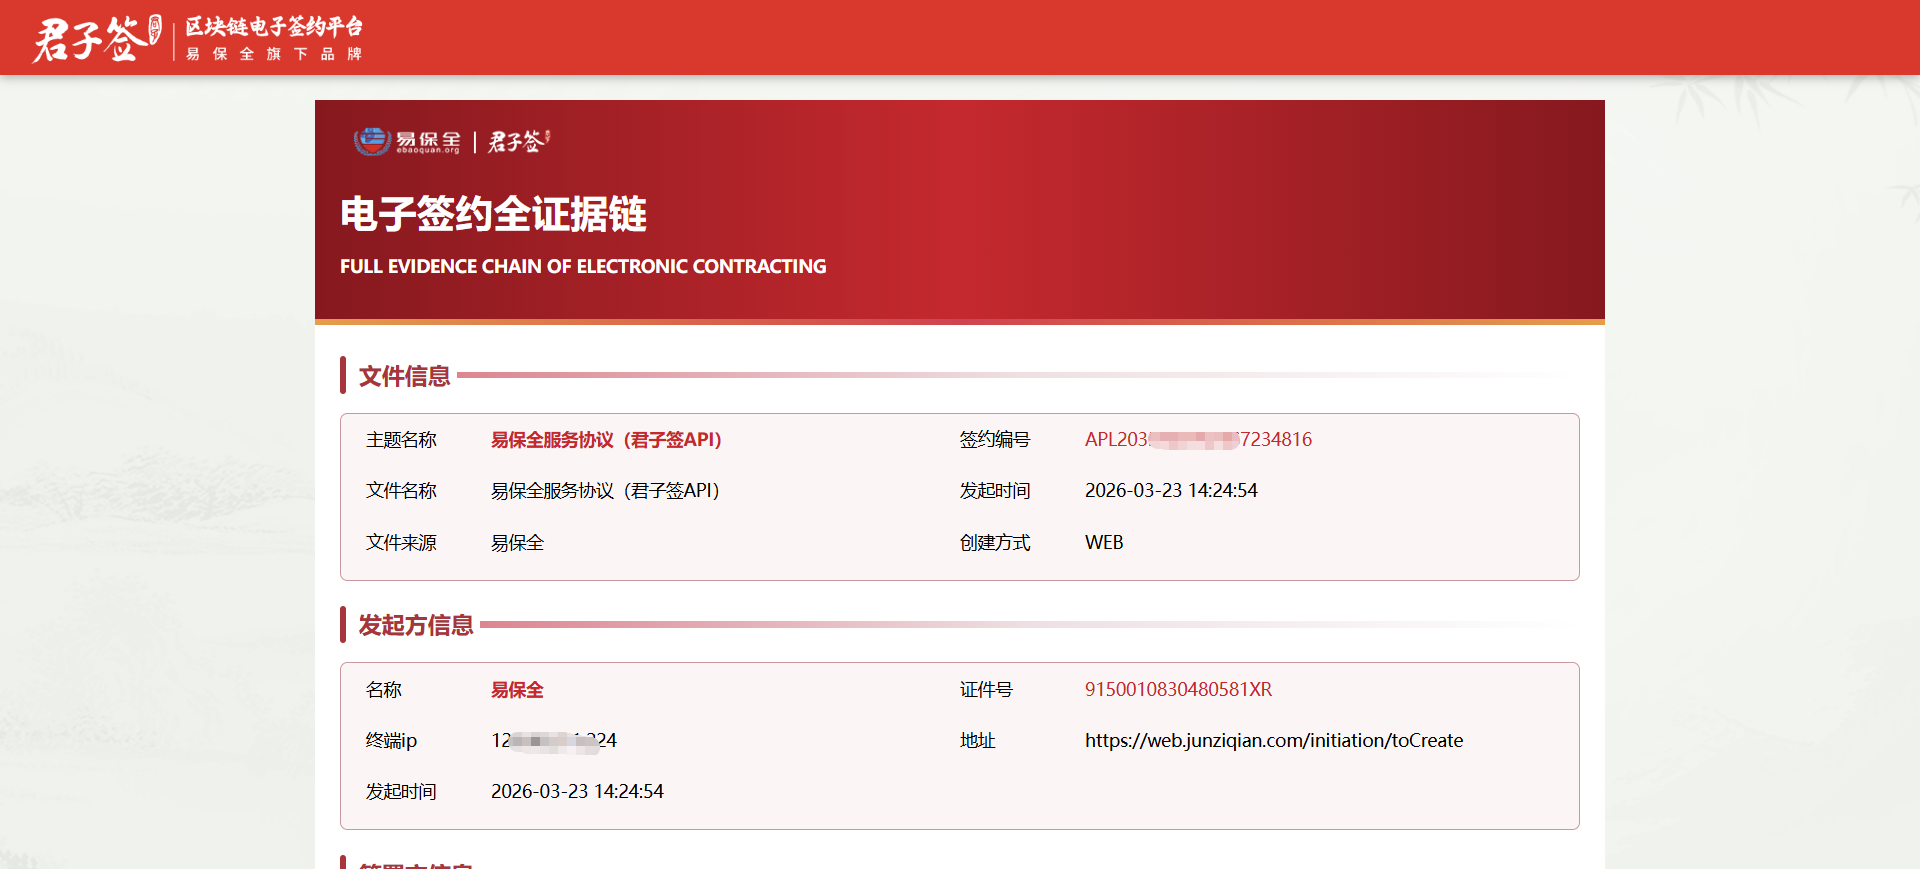Image resolution: width=1920 pixels, height=869 pixels.
Task: Click the 电子签约全证据链 banner title
Action: (493, 214)
